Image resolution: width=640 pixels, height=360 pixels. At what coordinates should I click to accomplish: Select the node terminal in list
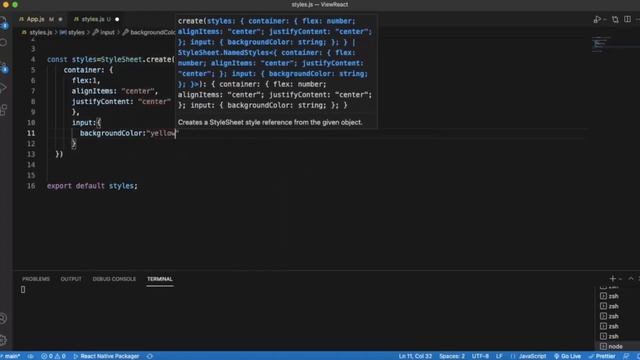[x=616, y=346]
